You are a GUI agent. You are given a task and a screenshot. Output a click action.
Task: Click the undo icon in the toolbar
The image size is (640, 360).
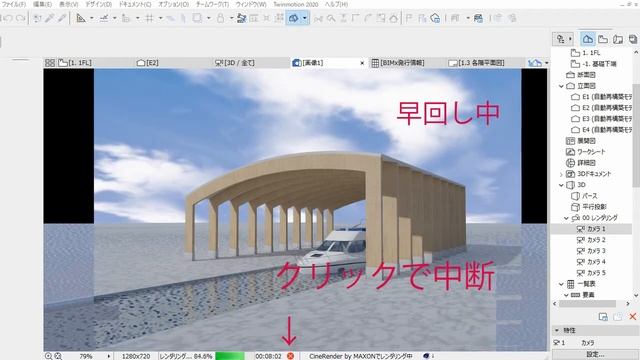[x=8, y=18]
